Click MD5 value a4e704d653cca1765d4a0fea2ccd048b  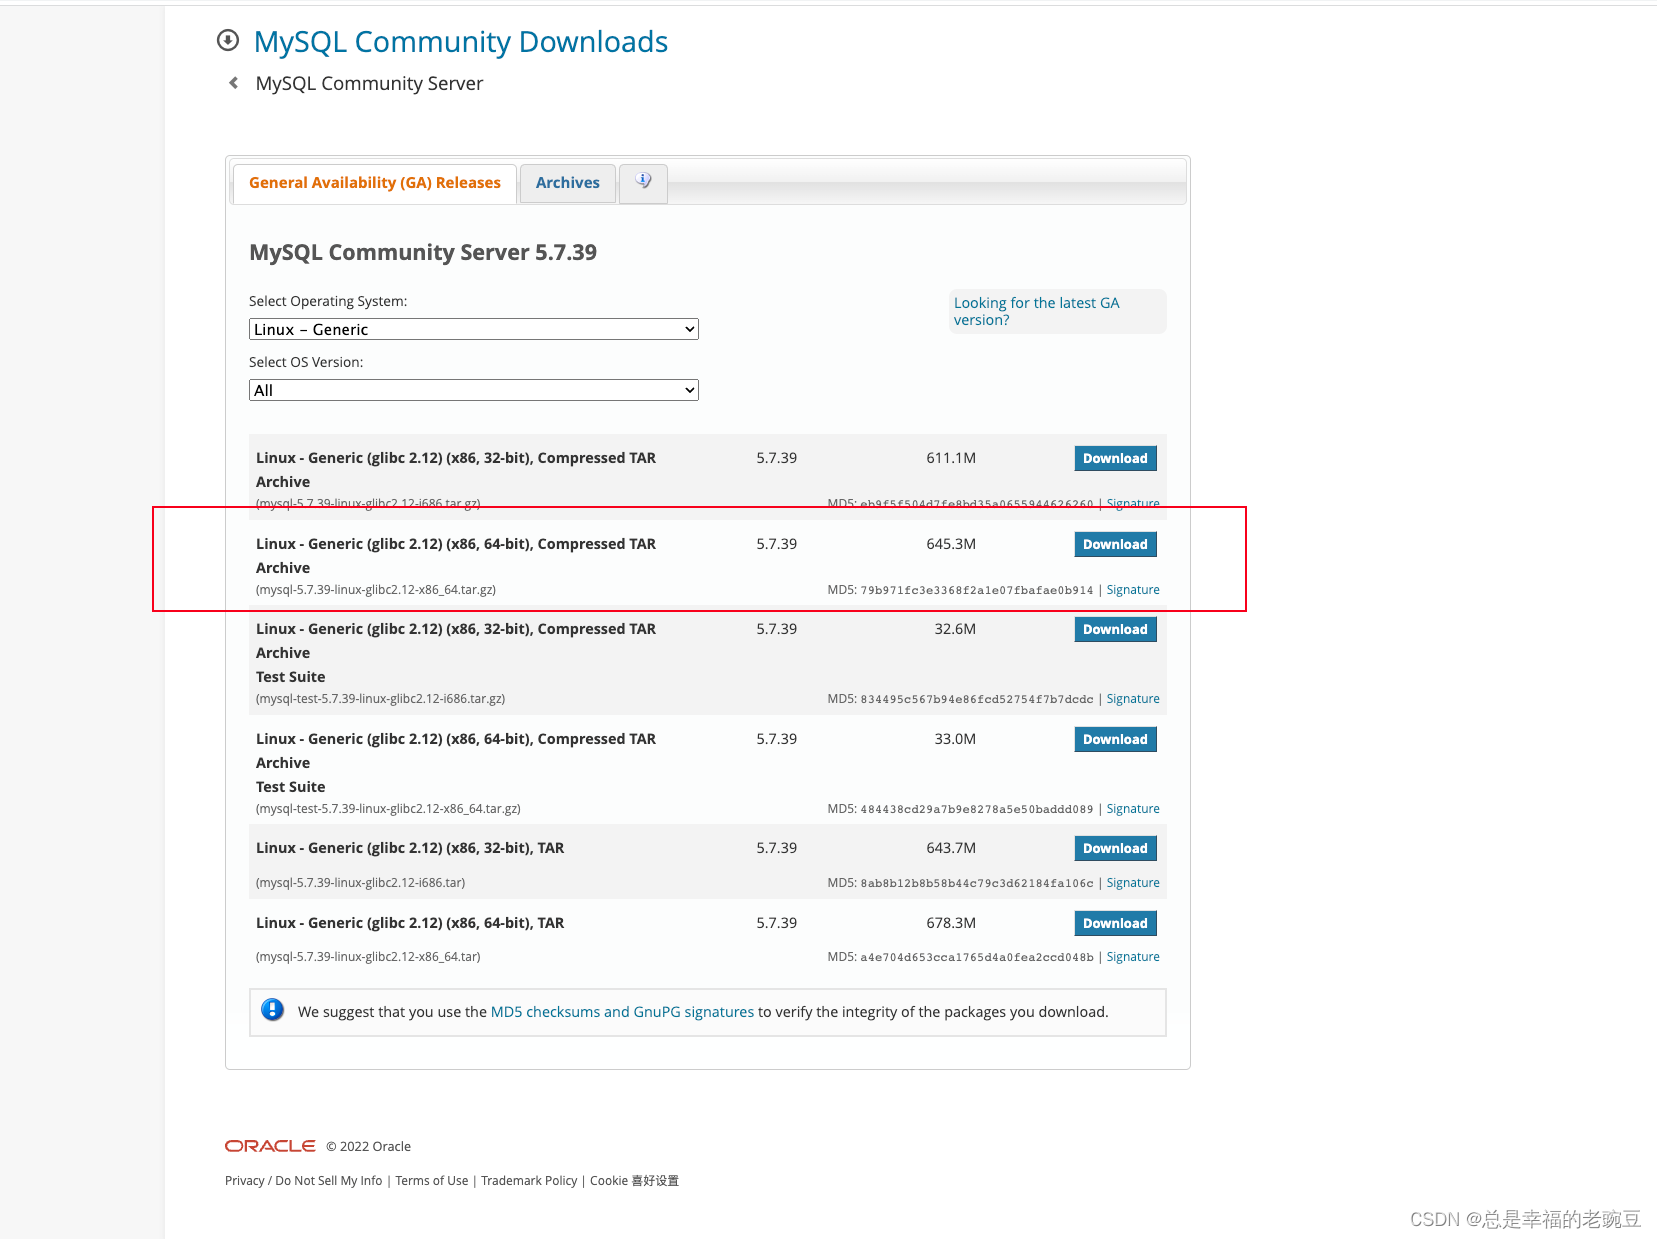(x=977, y=957)
